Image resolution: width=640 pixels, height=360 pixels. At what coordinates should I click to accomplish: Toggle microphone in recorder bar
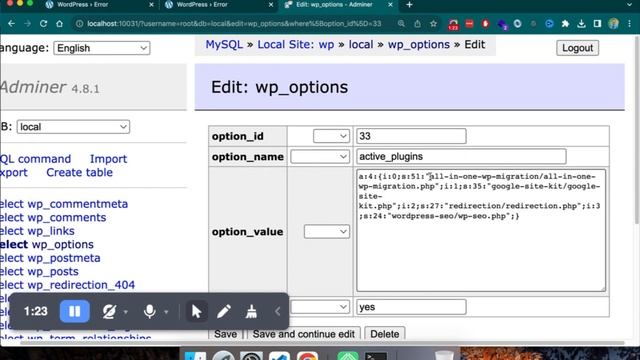(149, 312)
